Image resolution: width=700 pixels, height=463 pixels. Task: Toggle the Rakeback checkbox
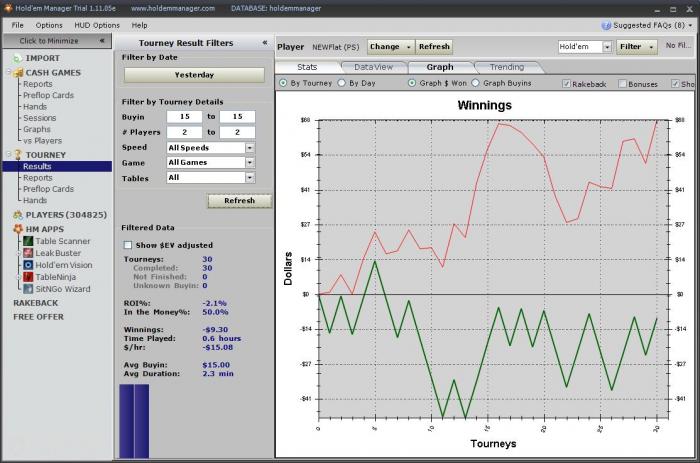point(567,84)
